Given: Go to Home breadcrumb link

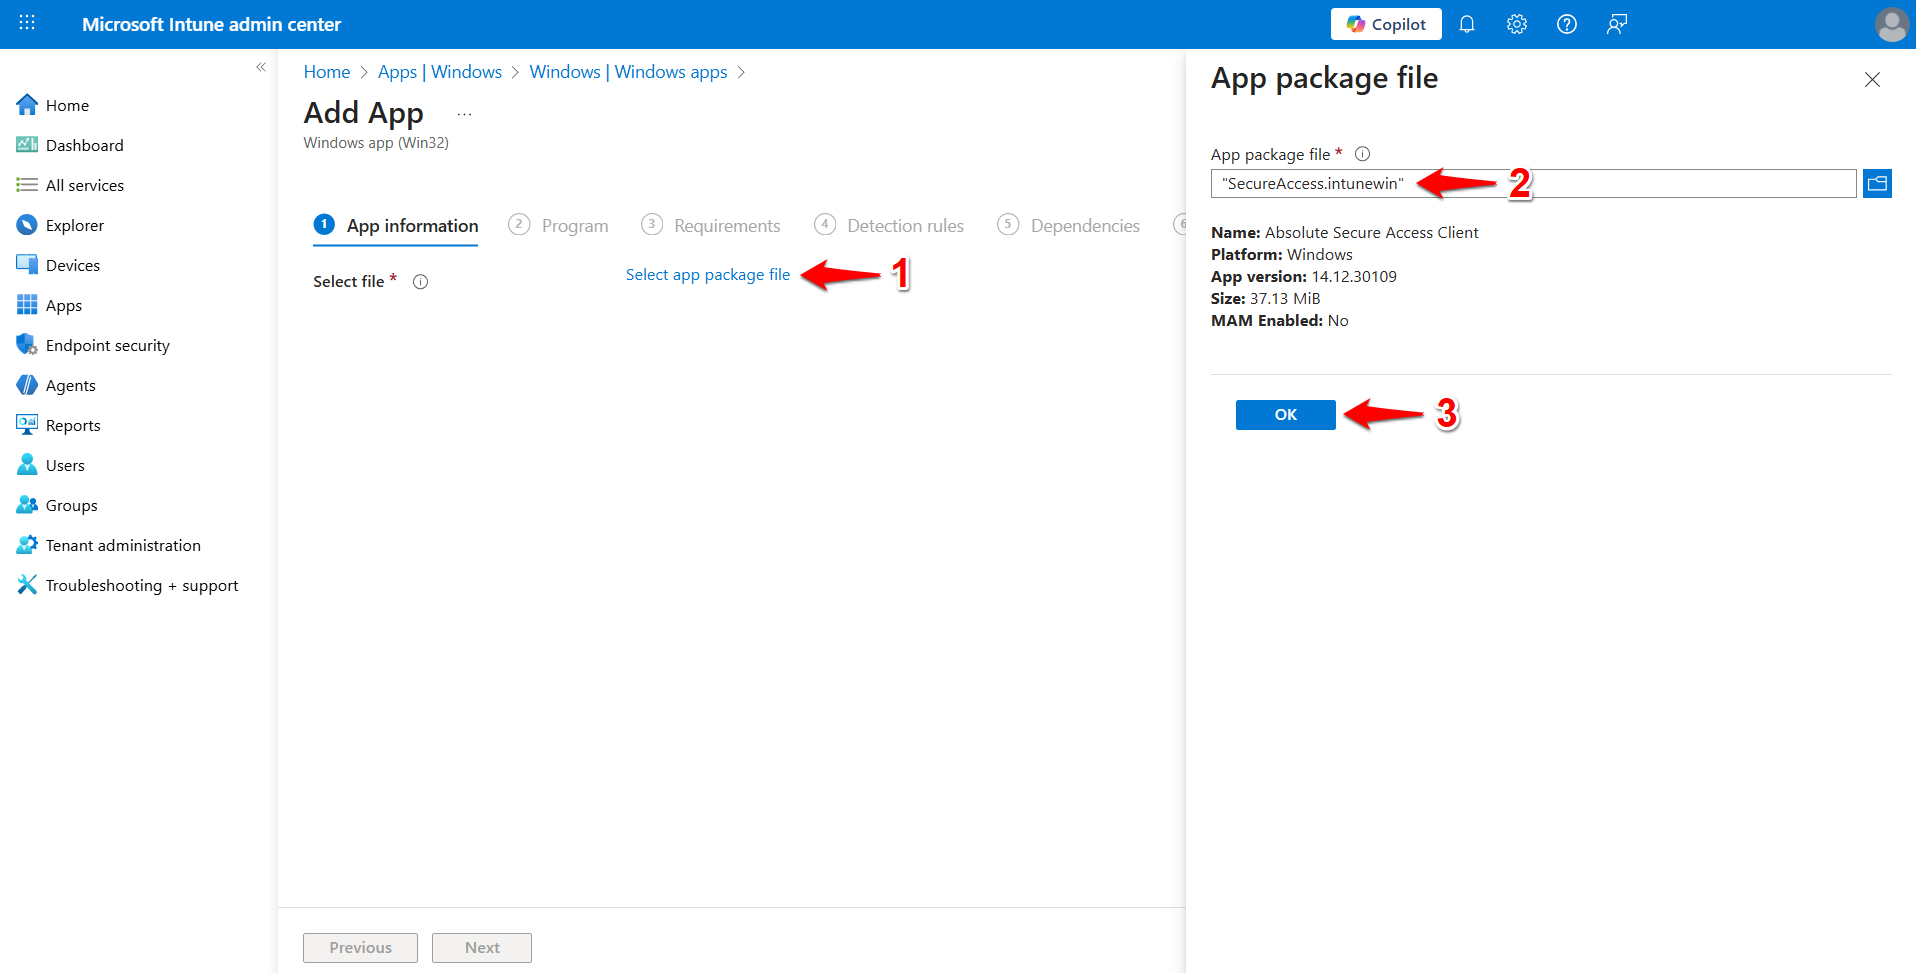Looking at the screenshot, I should pyautogui.click(x=327, y=72).
